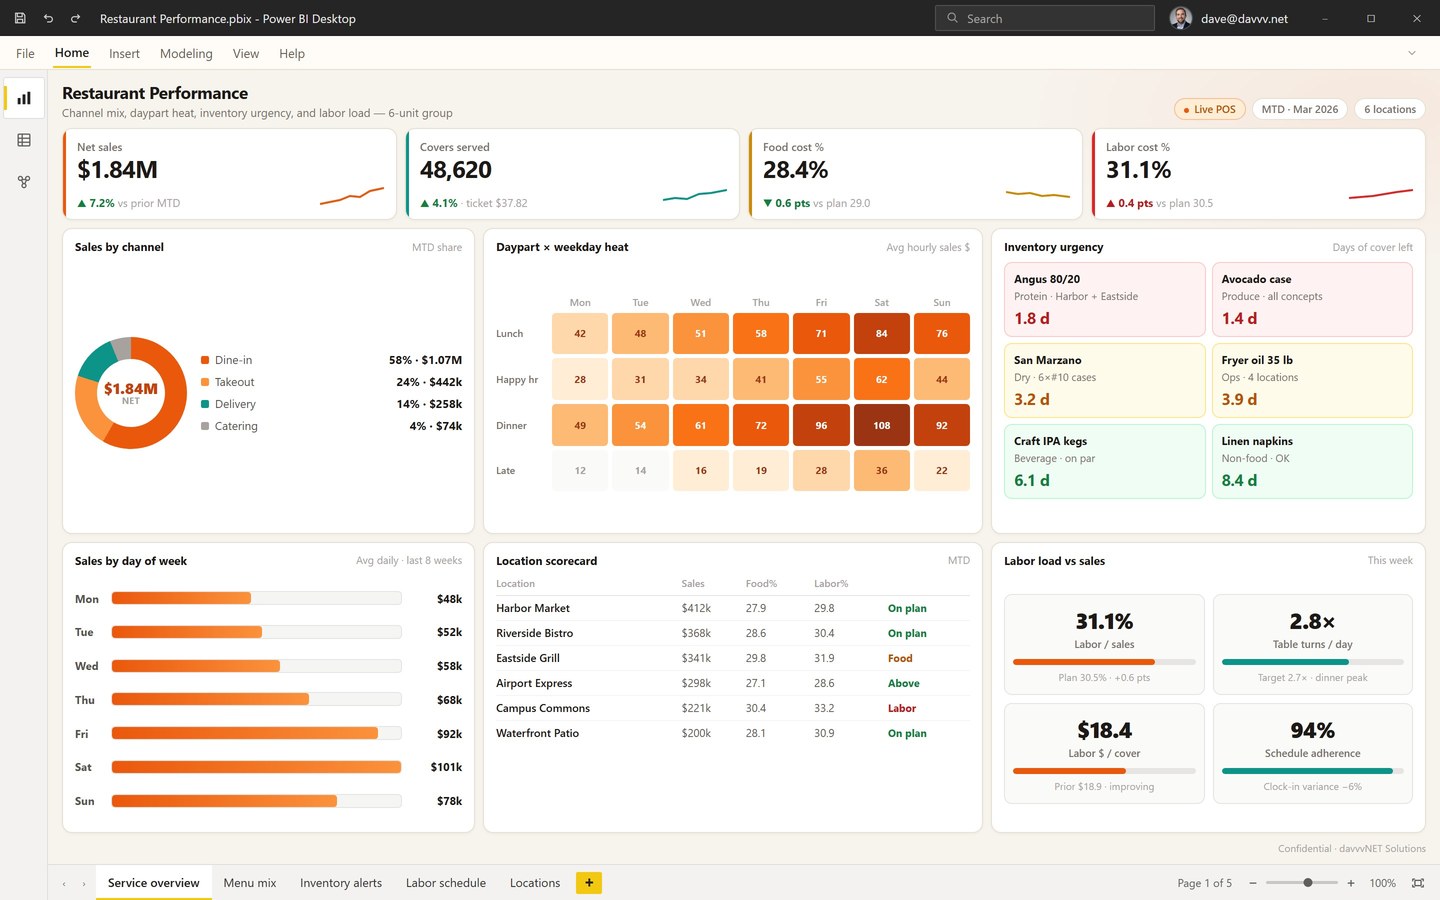
Task: Click the Dinner Saturday 108 heat cell
Action: (881, 425)
